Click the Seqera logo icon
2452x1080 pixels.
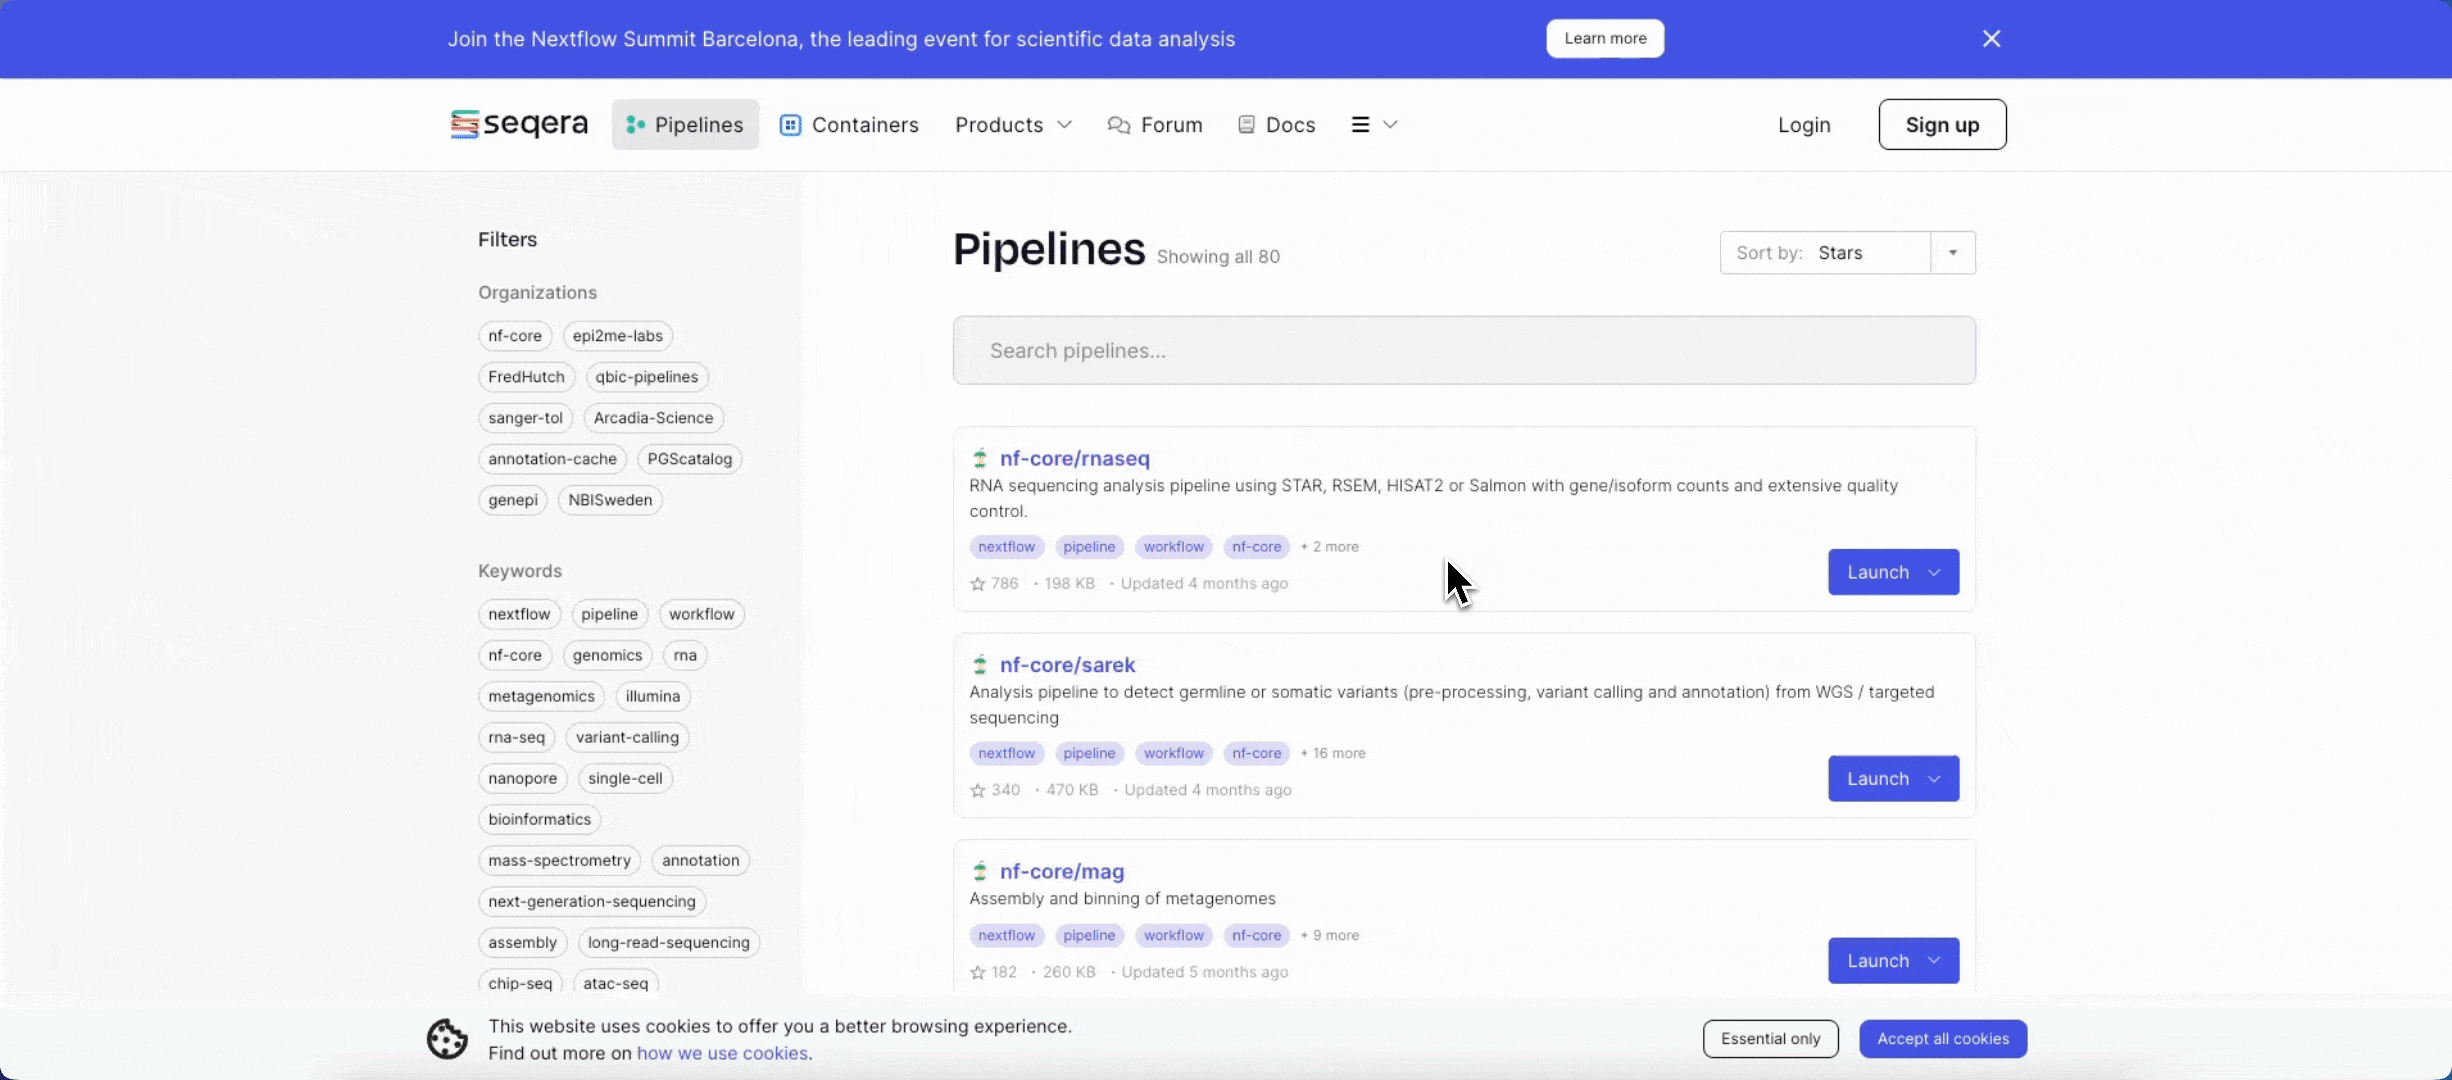(x=464, y=124)
